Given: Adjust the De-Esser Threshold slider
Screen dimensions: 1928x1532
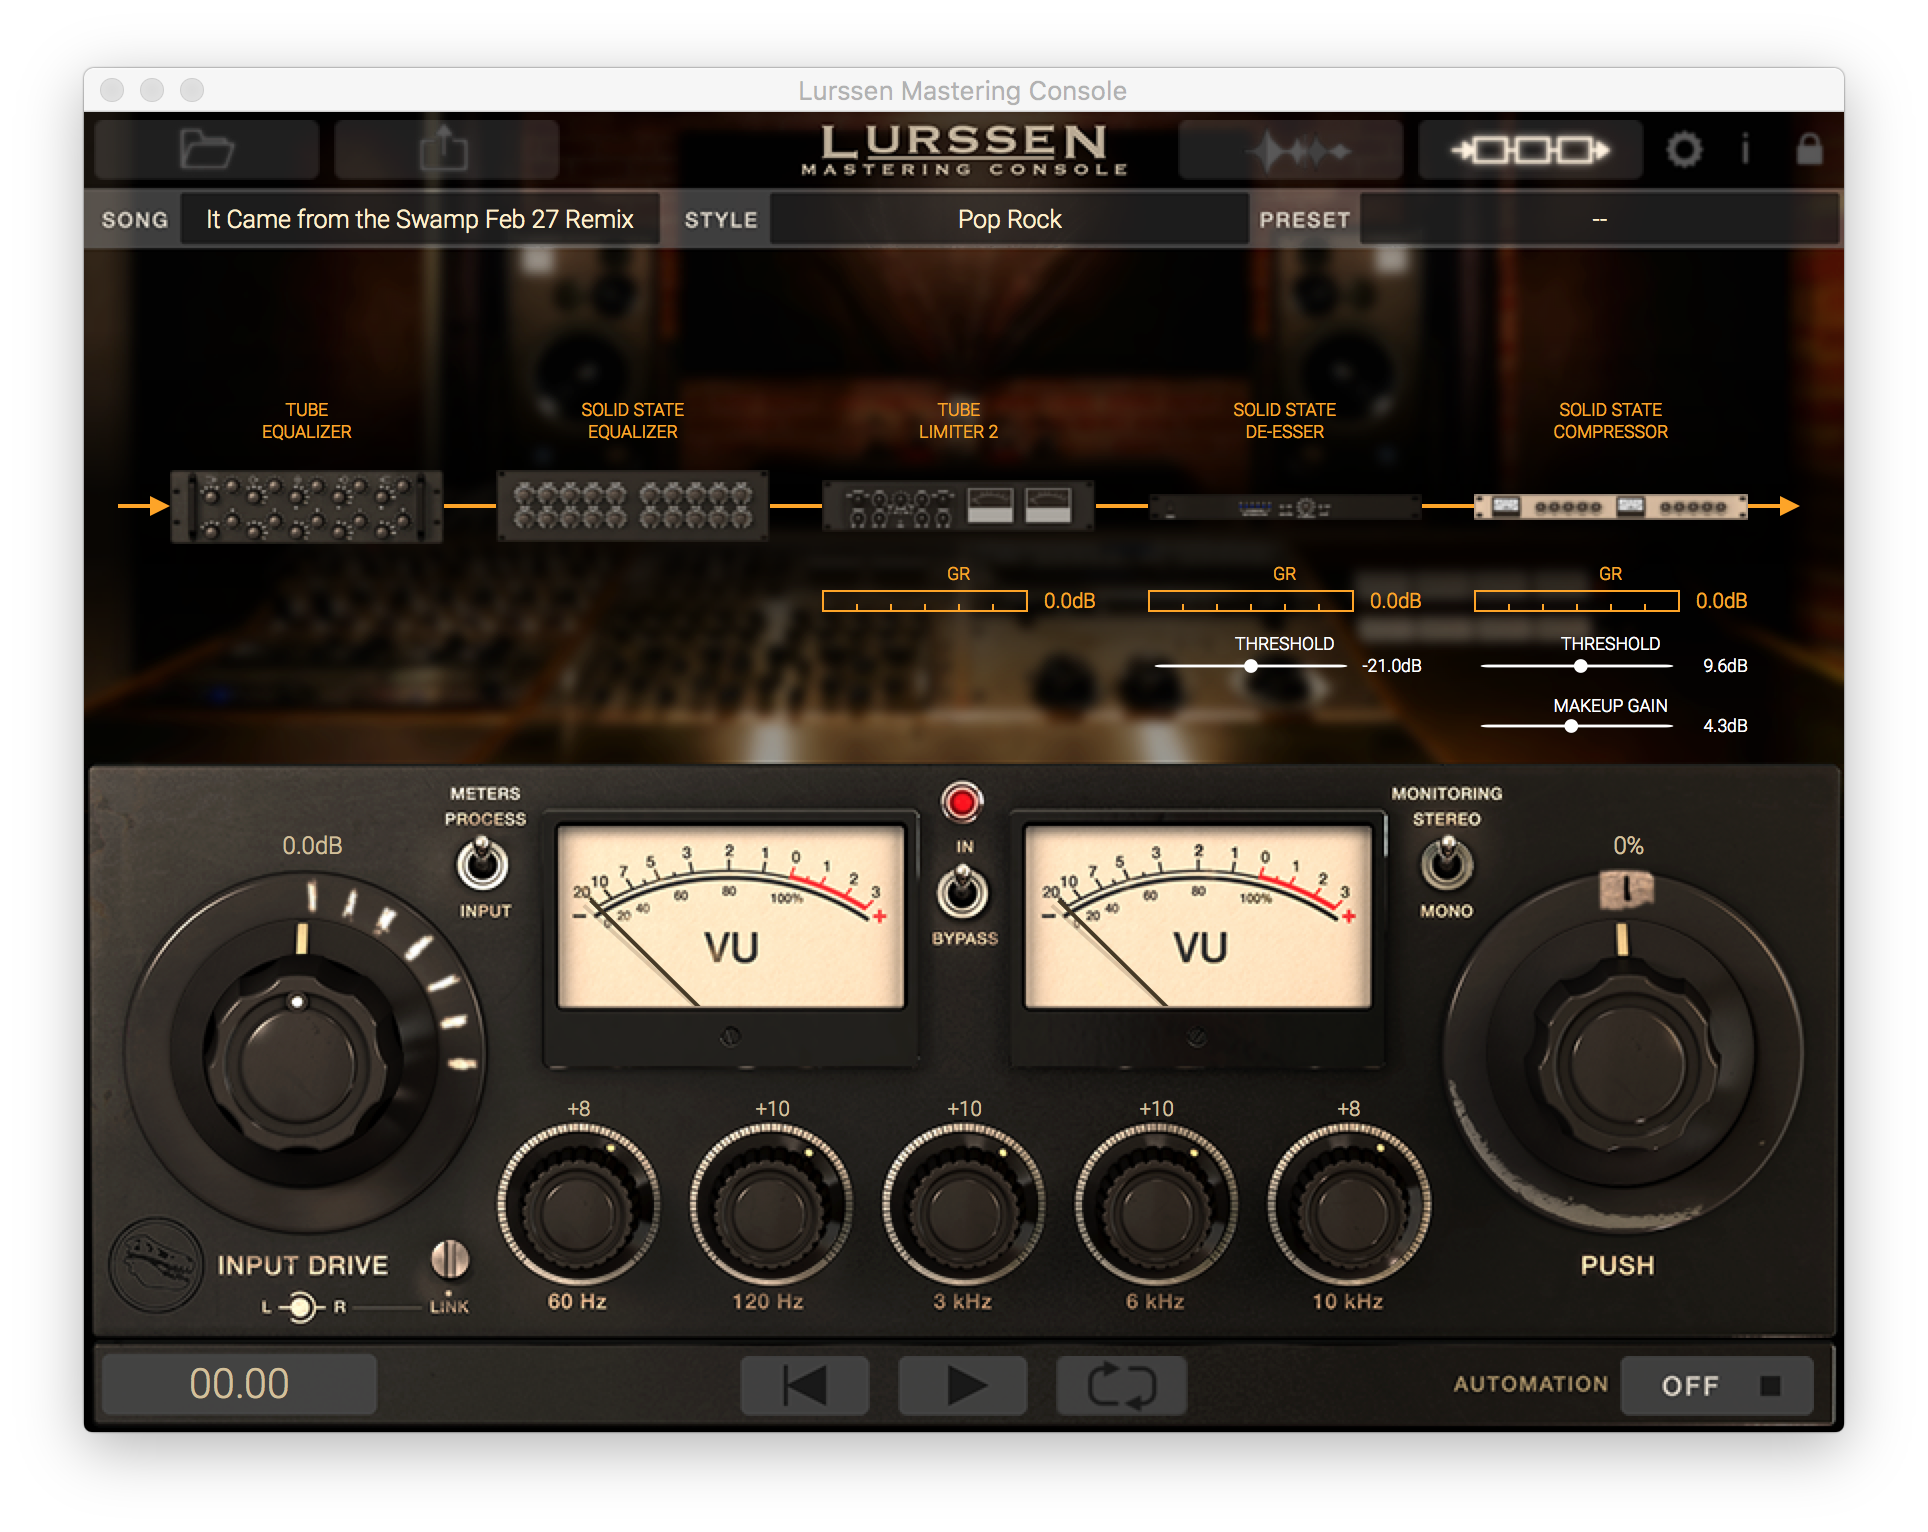Looking at the screenshot, I should click(x=1251, y=666).
